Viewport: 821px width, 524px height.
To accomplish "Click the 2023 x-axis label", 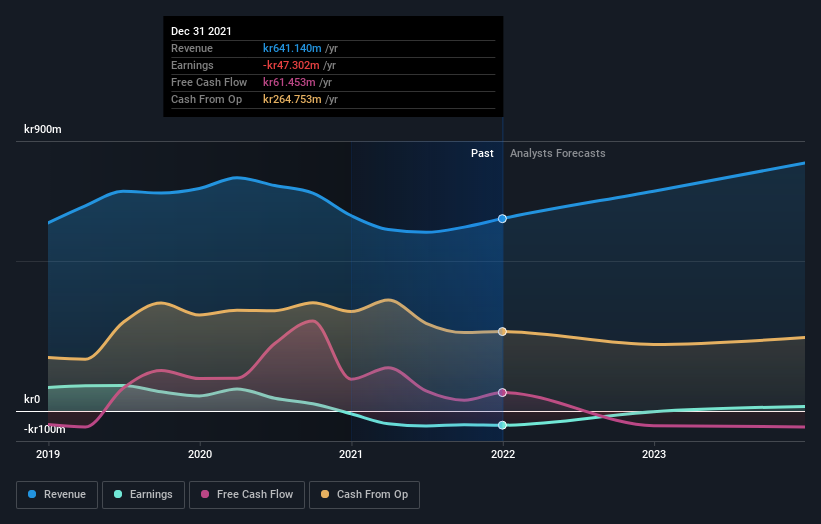I will pyautogui.click(x=654, y=454).
